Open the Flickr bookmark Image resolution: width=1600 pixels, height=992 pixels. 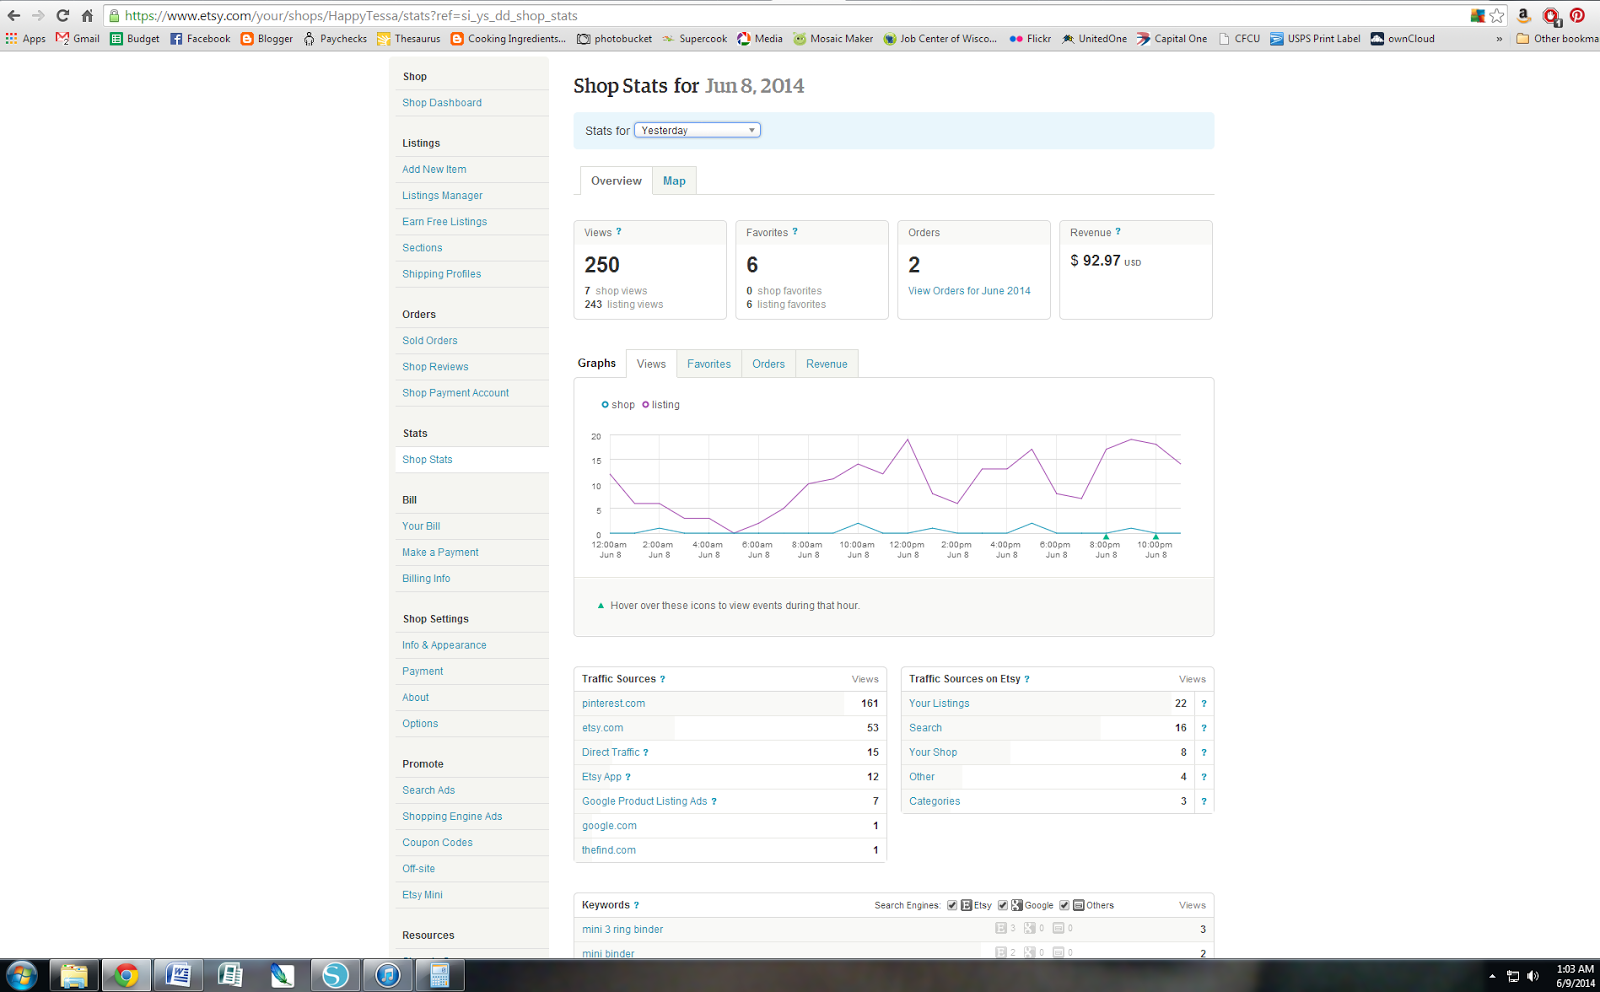coord(1030,39)
